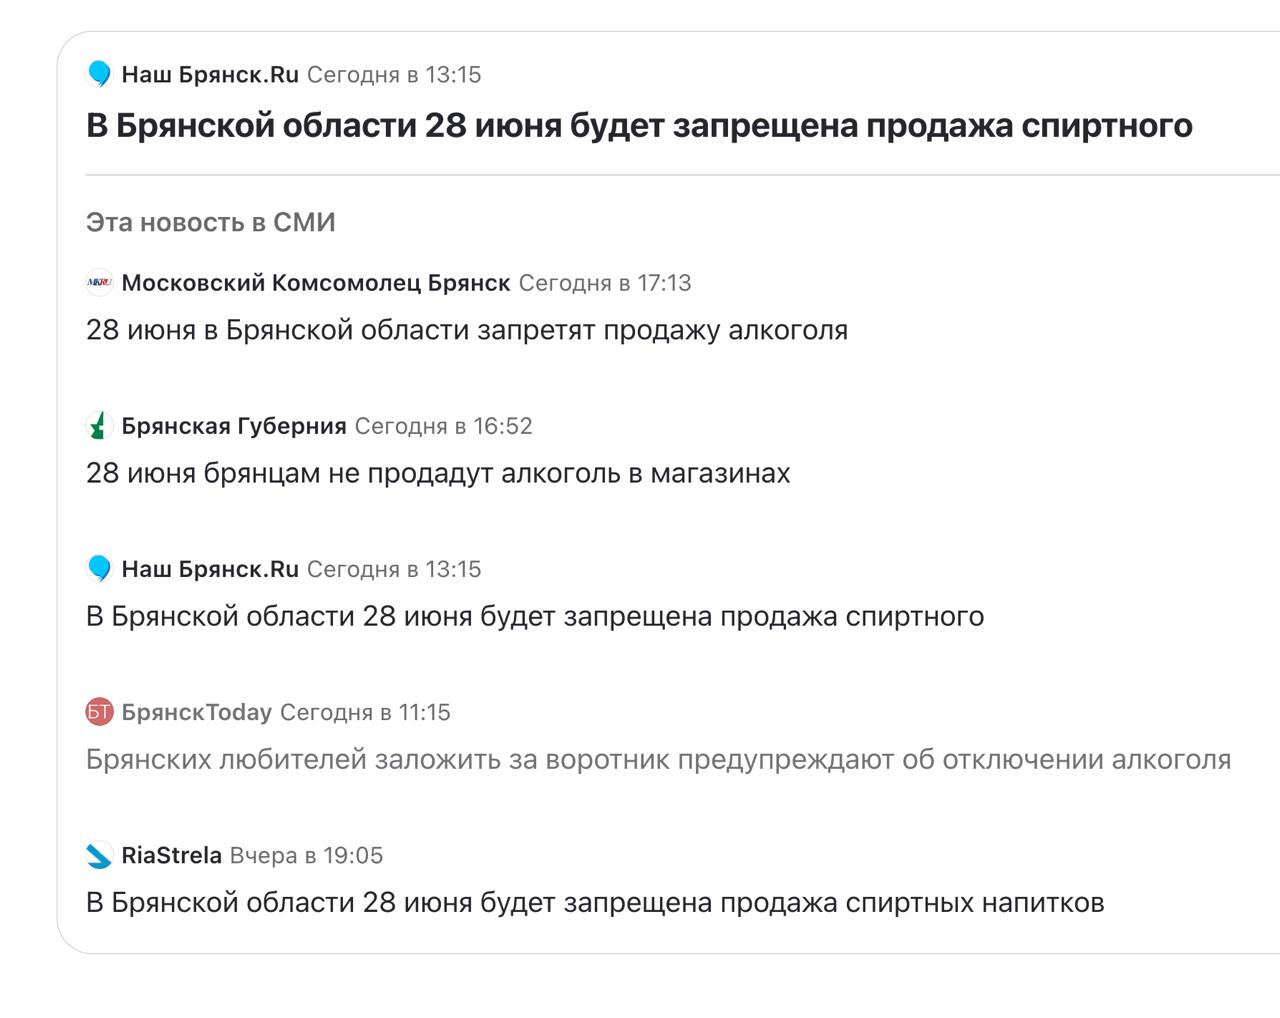Click the Брянская Губерния green logo icon
Viewport: 1280px width, 1018px height.
[x=99, y=426]
